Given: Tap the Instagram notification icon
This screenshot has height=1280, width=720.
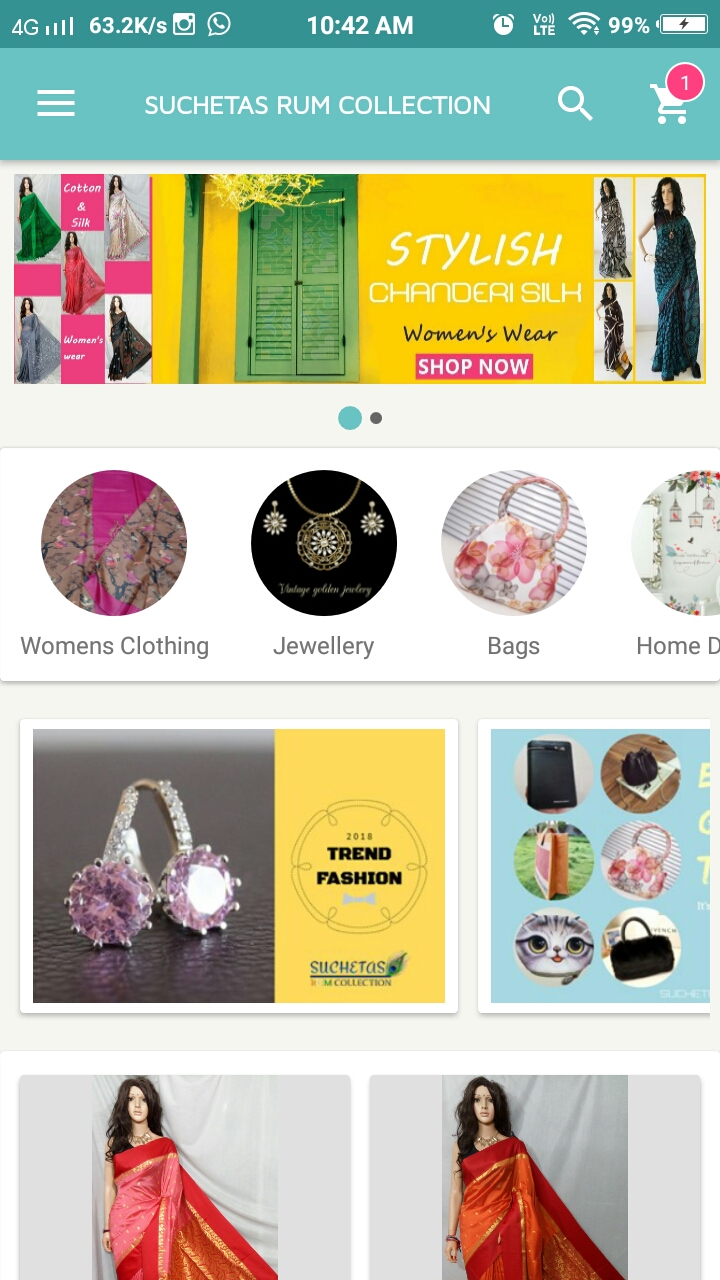Looking at the screenshot, I should click(x=184, y=24).
